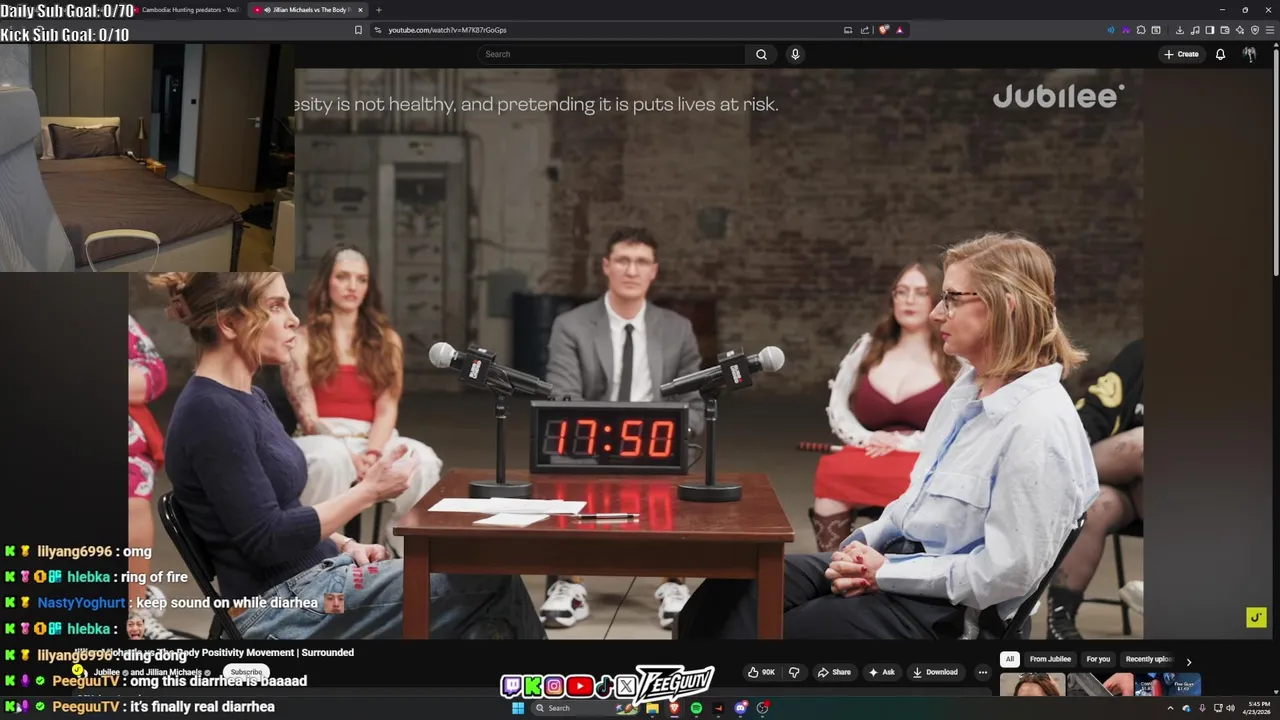The height and width of the screenshot is (720, 1280).
Task: Open the Leo AI sparkle icon in toolbar
Action: [x=1240, y=30]
